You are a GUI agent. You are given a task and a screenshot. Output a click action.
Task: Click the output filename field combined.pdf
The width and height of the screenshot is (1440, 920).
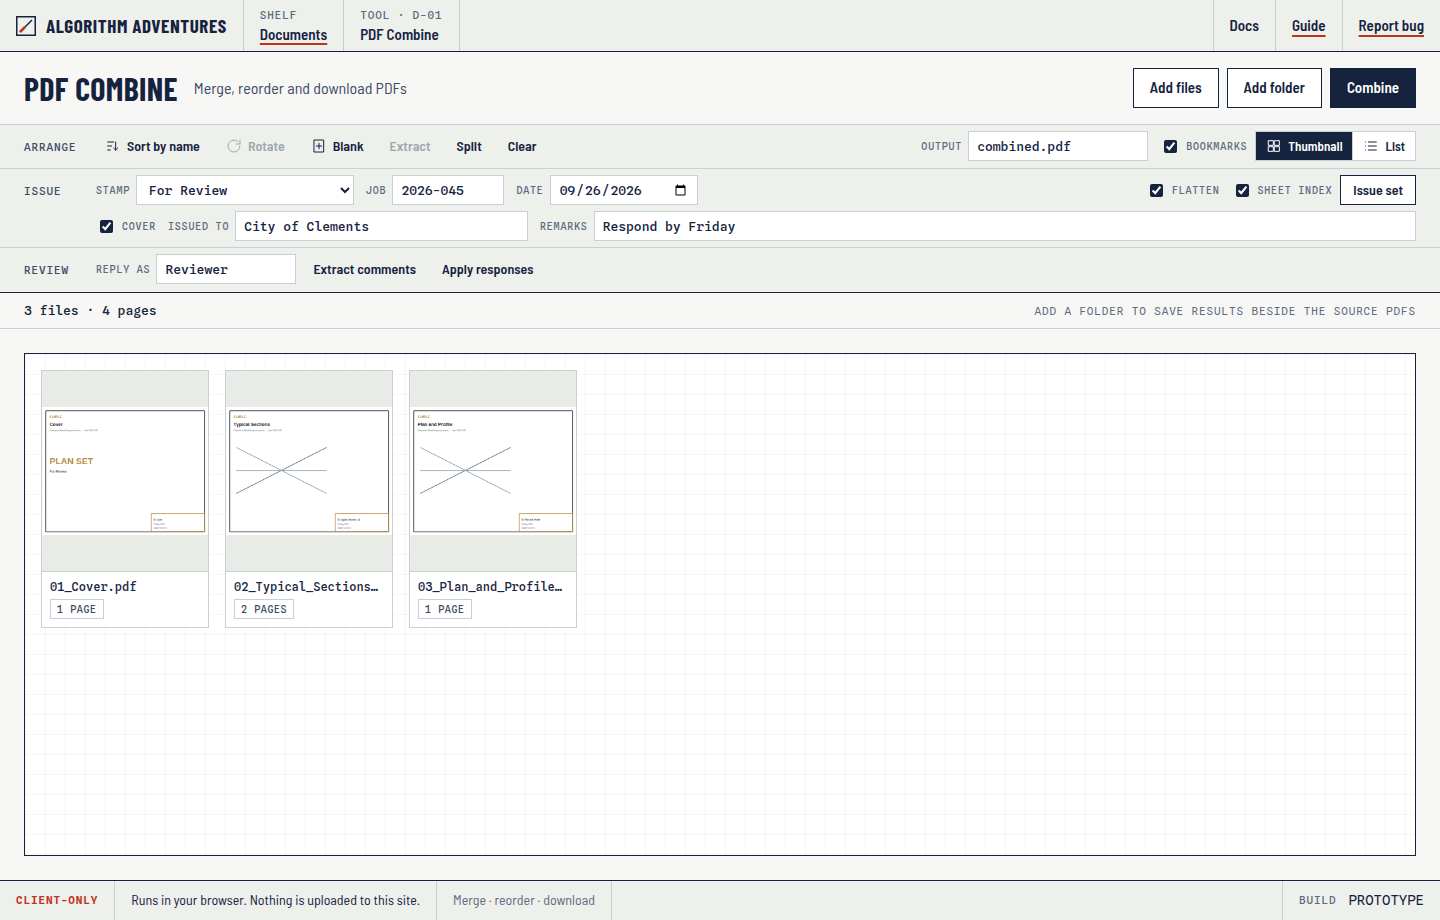[x=1058, y=146]
